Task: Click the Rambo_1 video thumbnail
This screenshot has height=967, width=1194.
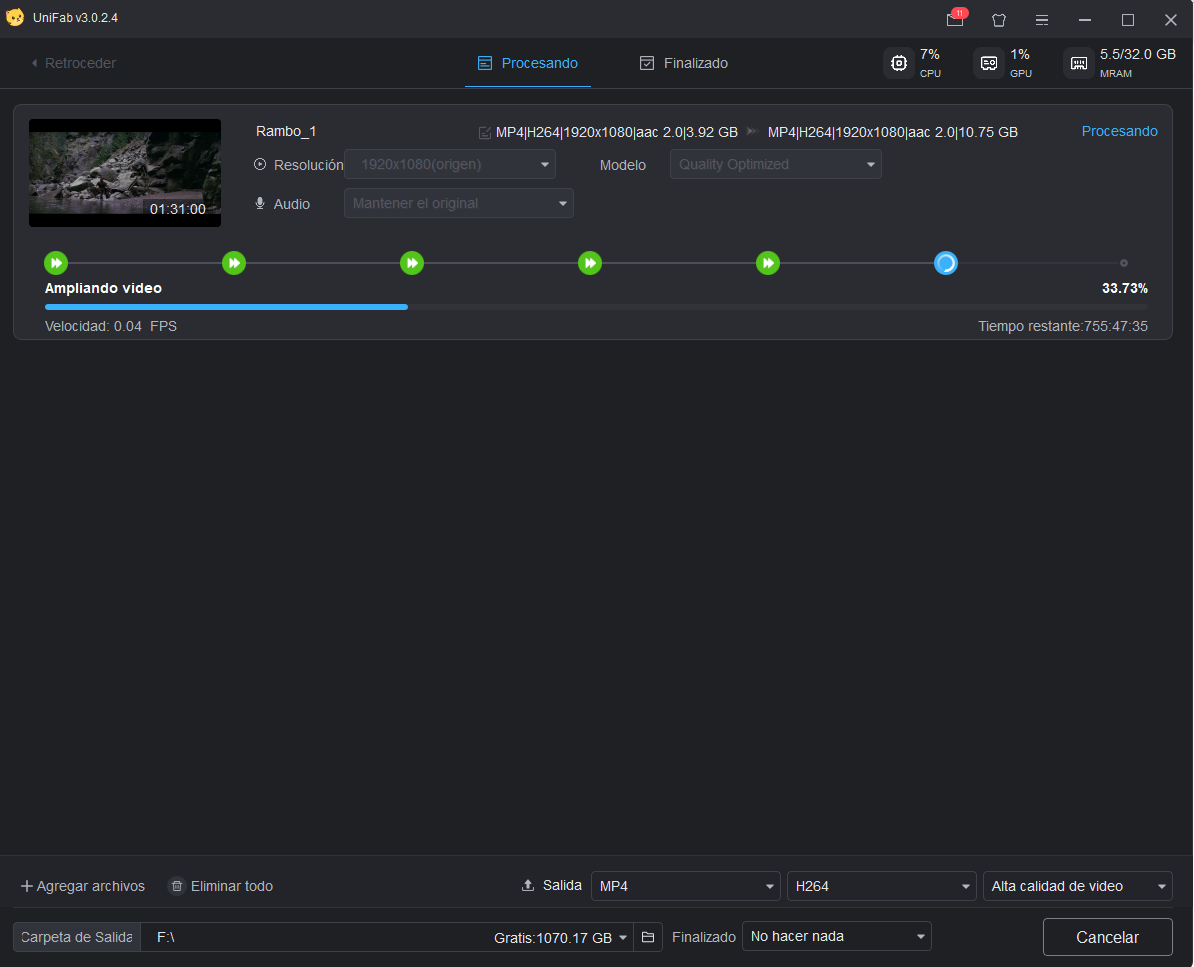Action: click(125, 173)
